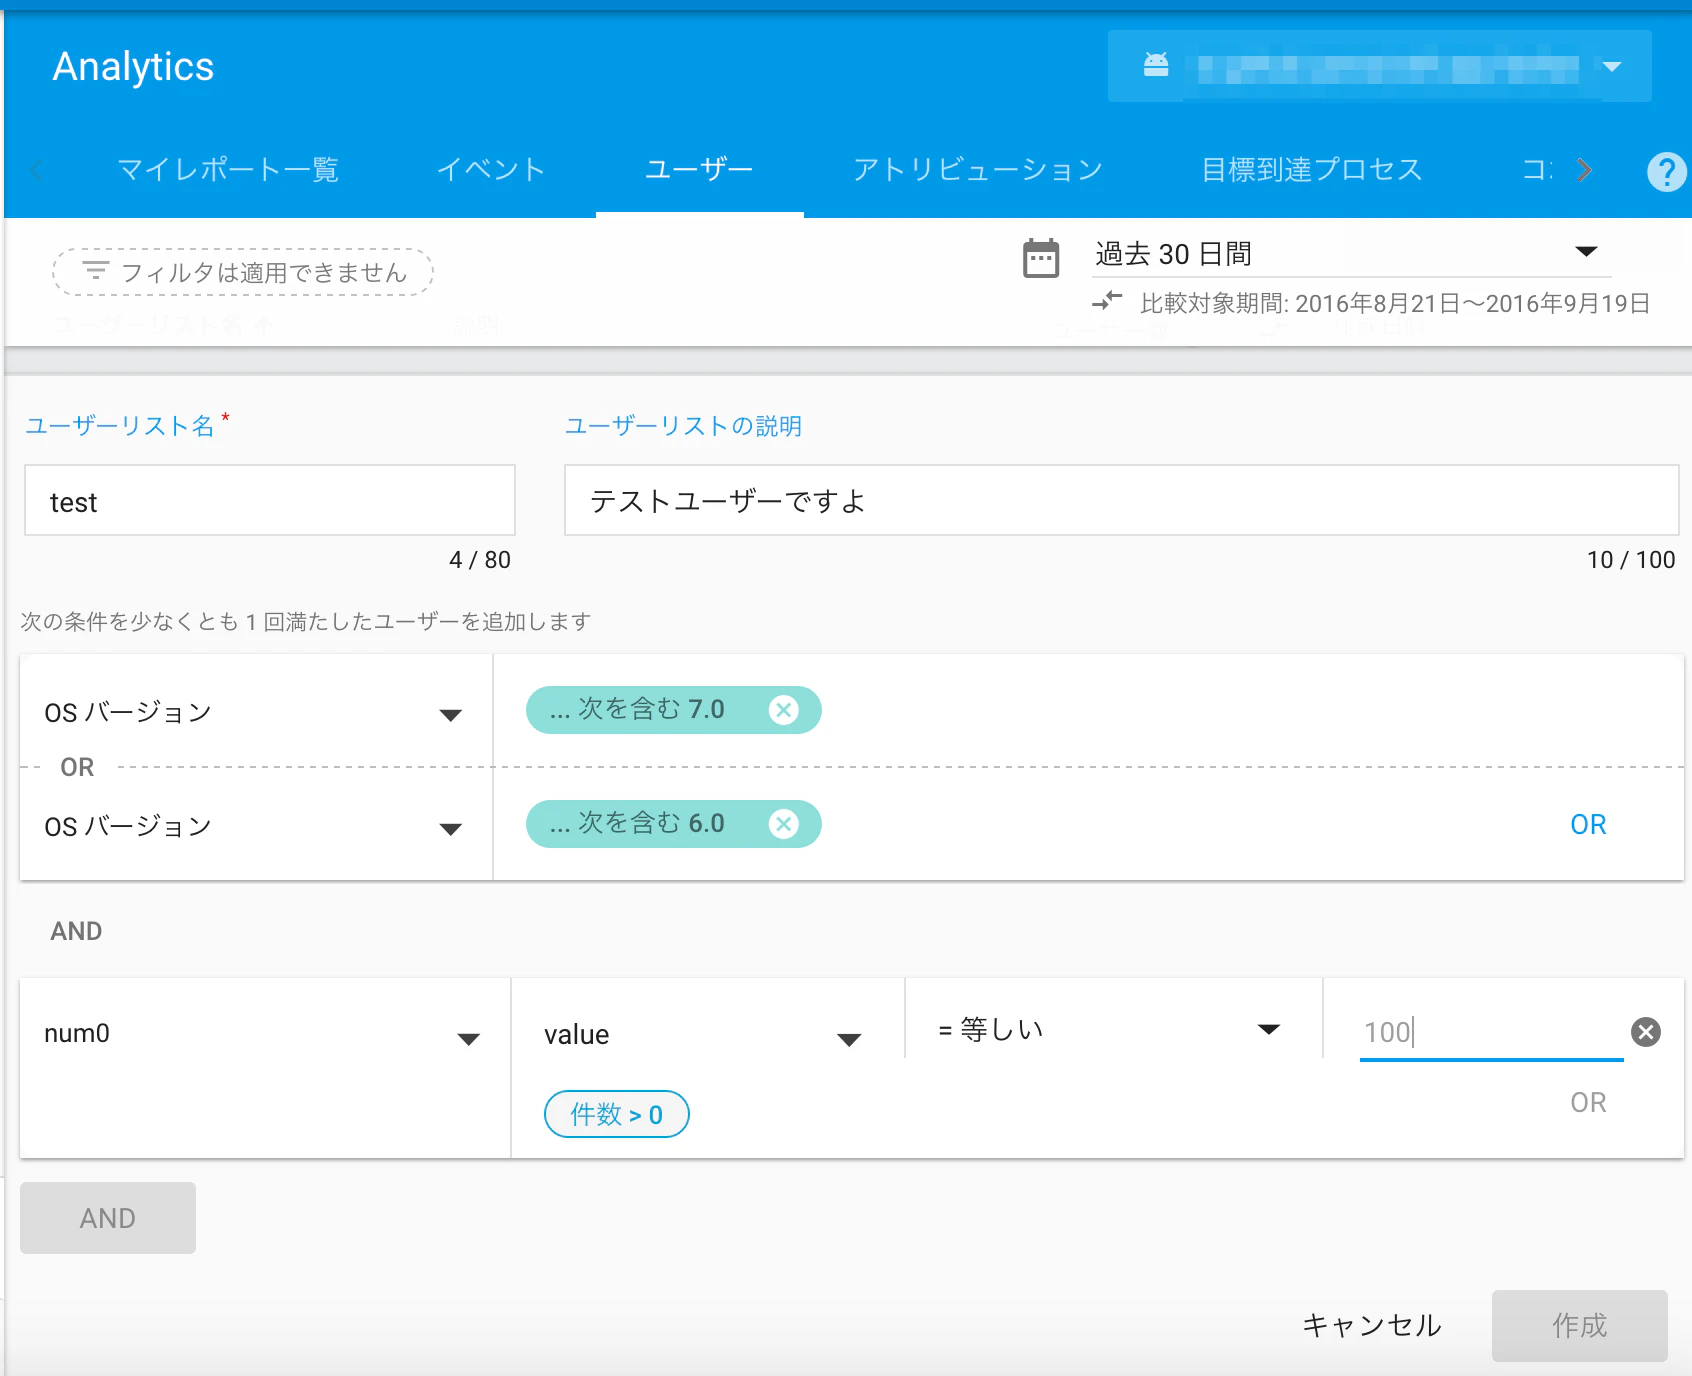The width and height of the screenshot is (1692, 1376).
Task: Open the app selector dropdown
Action: pos(1379,66)
